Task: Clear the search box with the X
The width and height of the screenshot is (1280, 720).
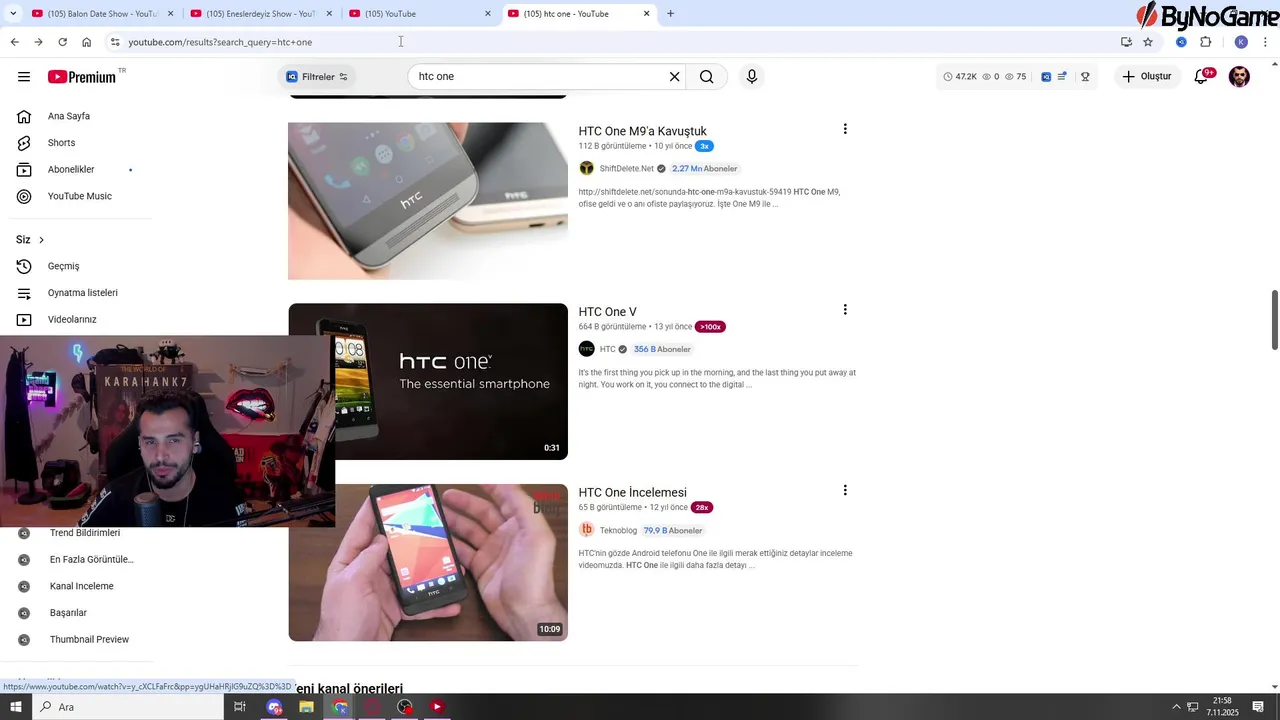Action: click(674, 77)
